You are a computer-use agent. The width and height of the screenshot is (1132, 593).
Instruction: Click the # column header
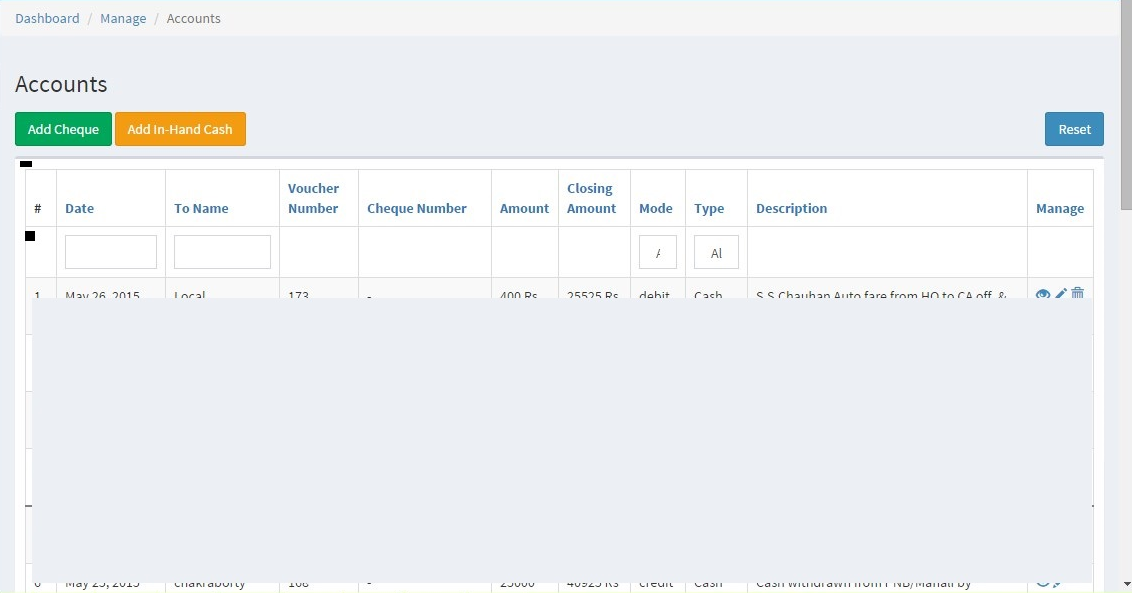(x=38, y=208)
